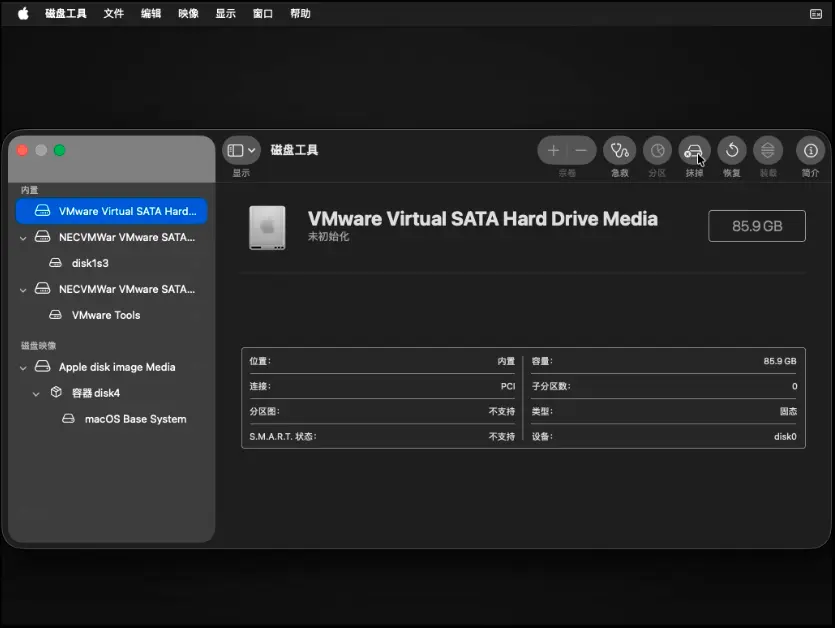Click the remove volume minus button

[x=581, y=151]
